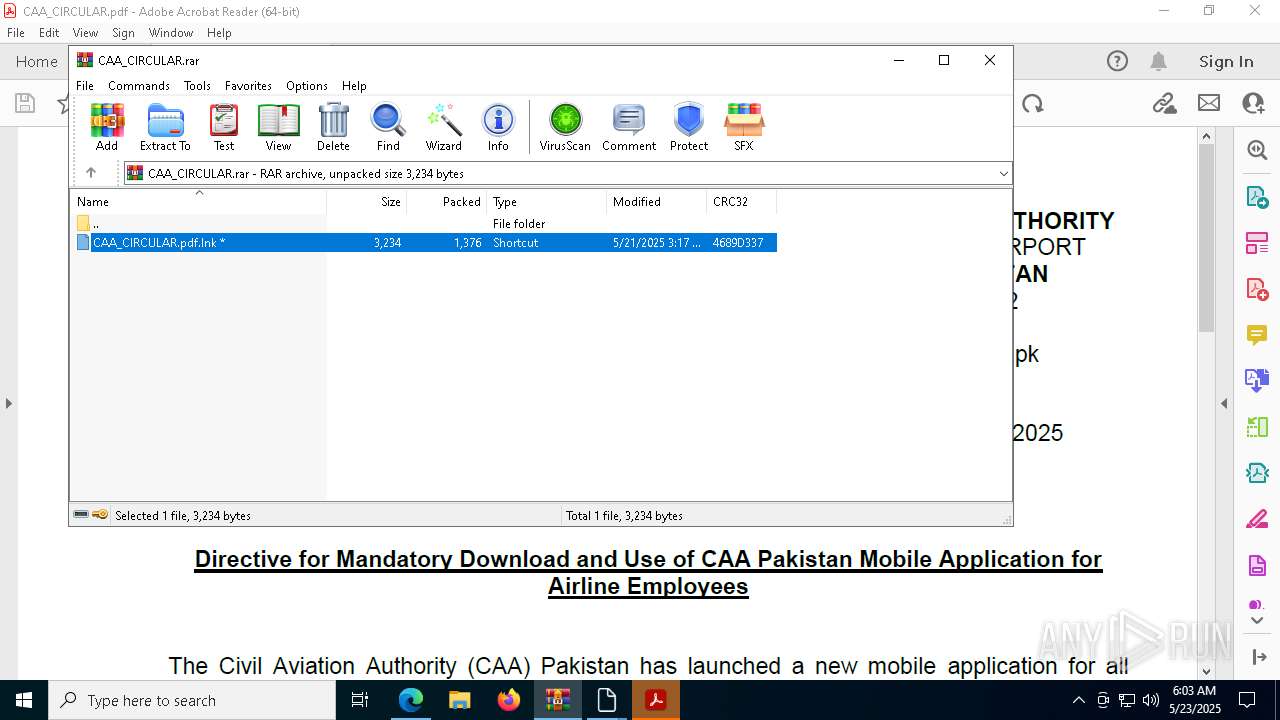Open WinRAR File menu
Viewport: 1280px width, 720px height.
tap(85, 86)
